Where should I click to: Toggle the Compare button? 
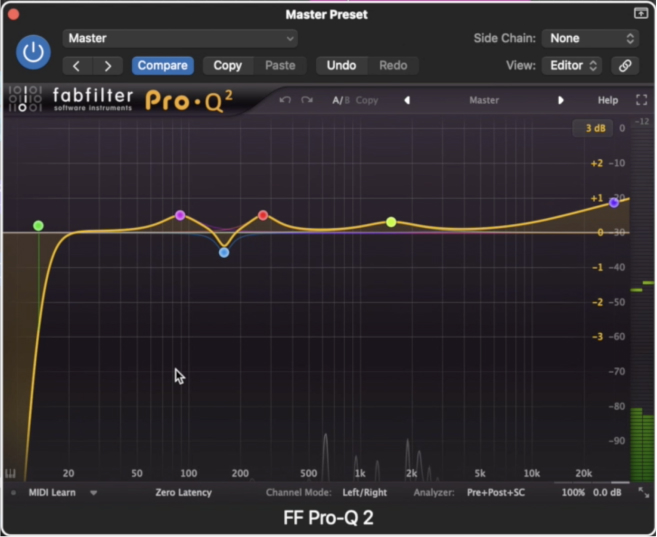[x=163, y=65]
